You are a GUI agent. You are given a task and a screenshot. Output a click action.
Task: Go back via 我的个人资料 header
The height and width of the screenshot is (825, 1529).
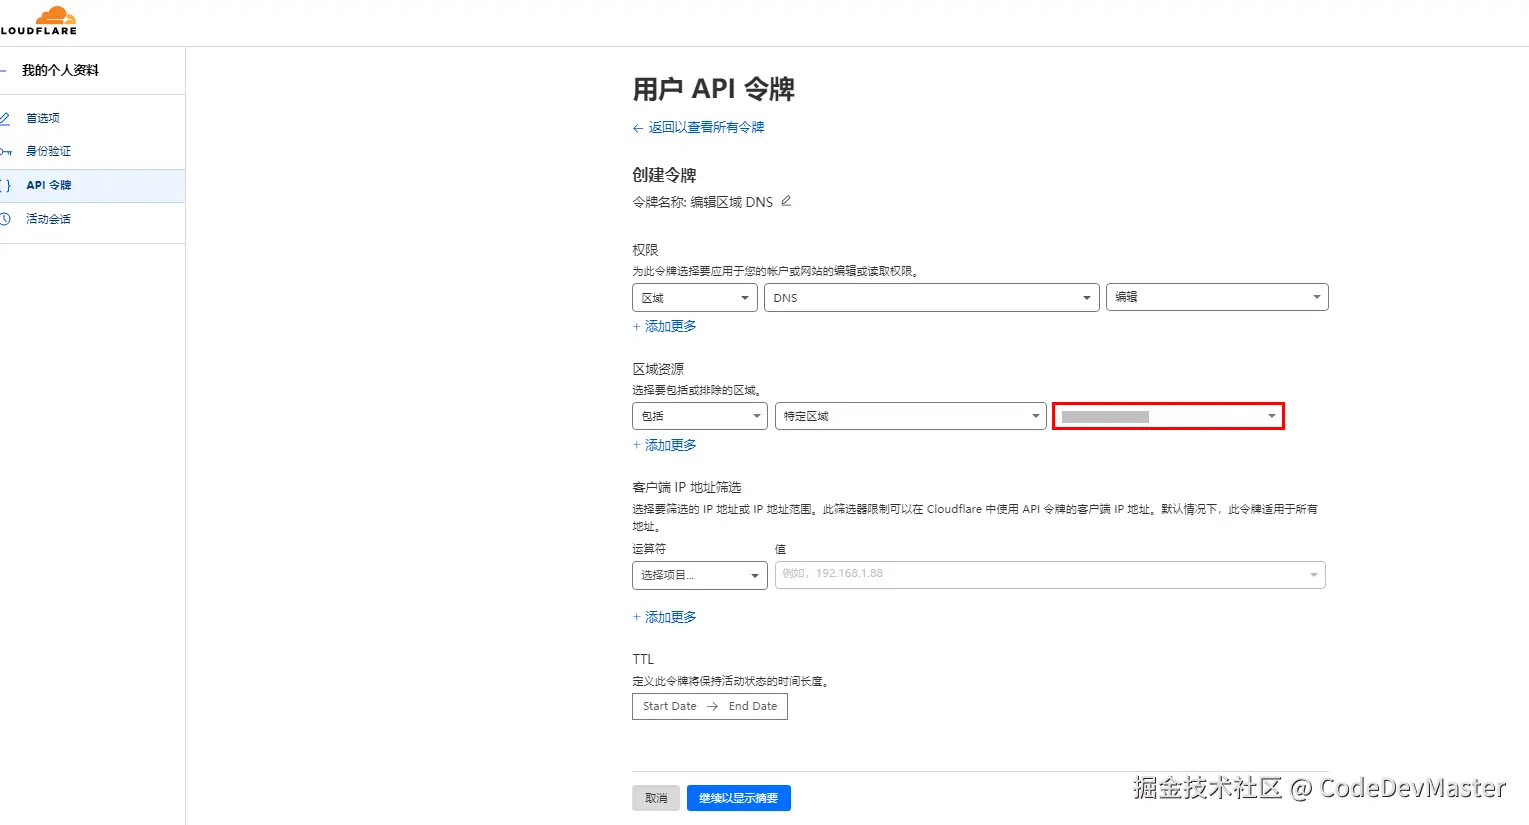[x=60, y=71]
